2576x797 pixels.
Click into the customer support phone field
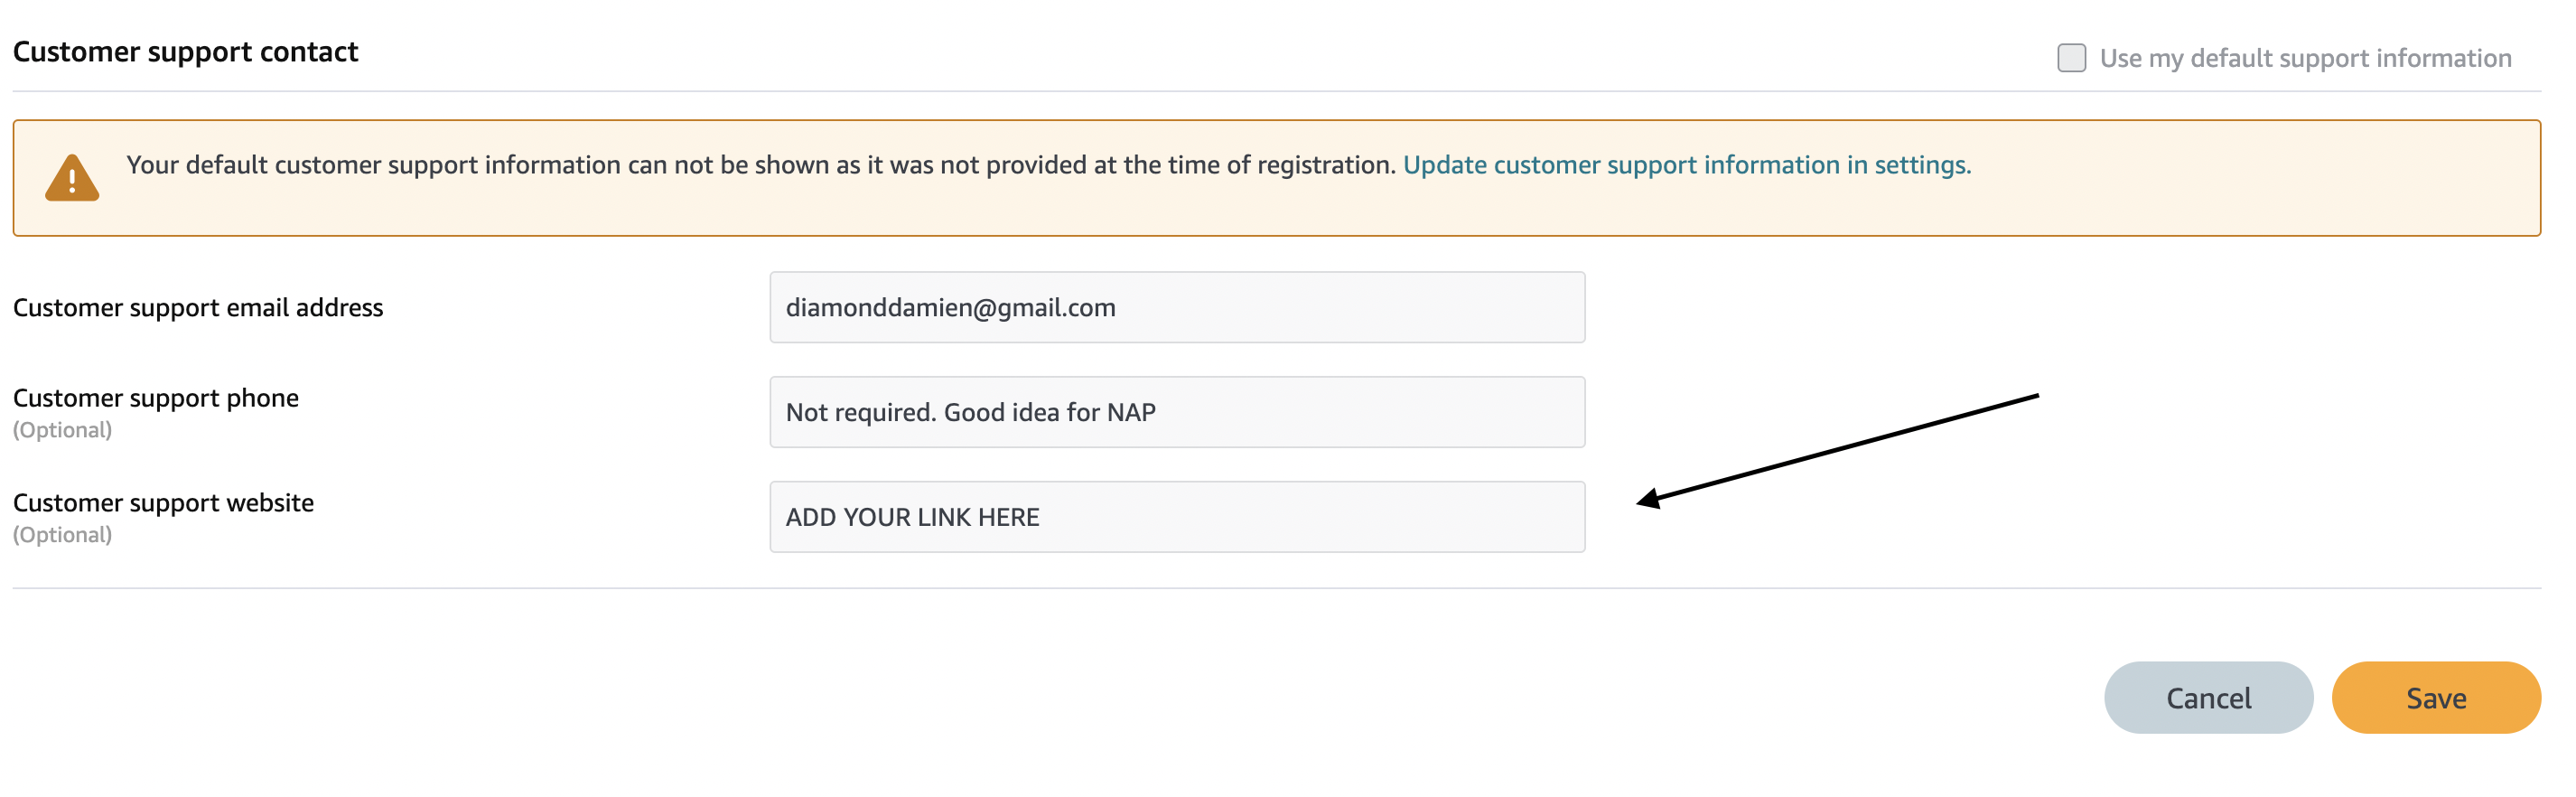click(1177, 412)
